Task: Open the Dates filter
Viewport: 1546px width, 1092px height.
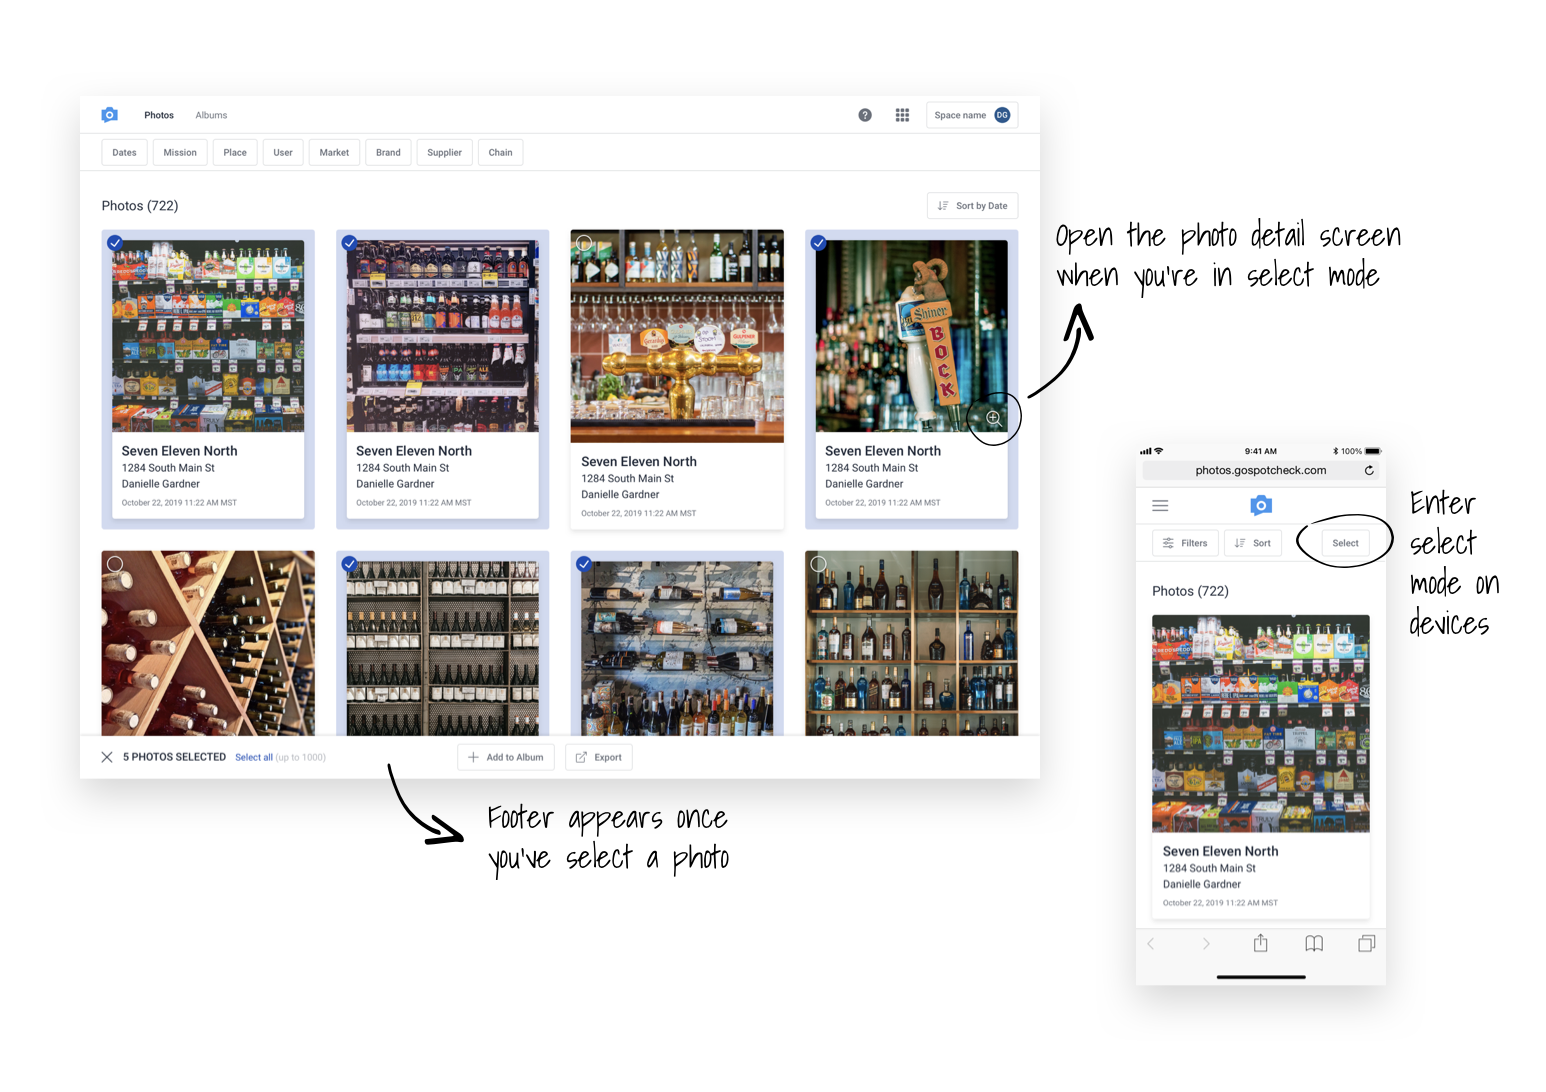Action: (x=124, y=153)
